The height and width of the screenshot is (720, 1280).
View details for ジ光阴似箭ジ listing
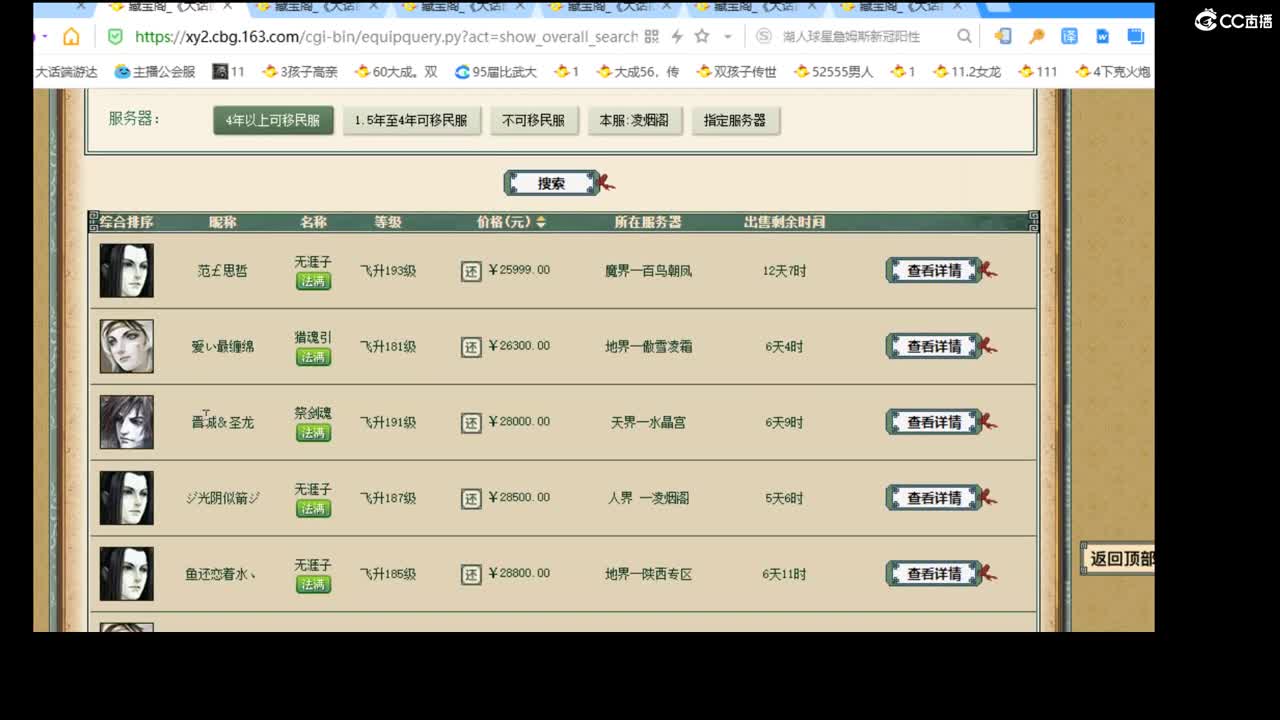934,498
